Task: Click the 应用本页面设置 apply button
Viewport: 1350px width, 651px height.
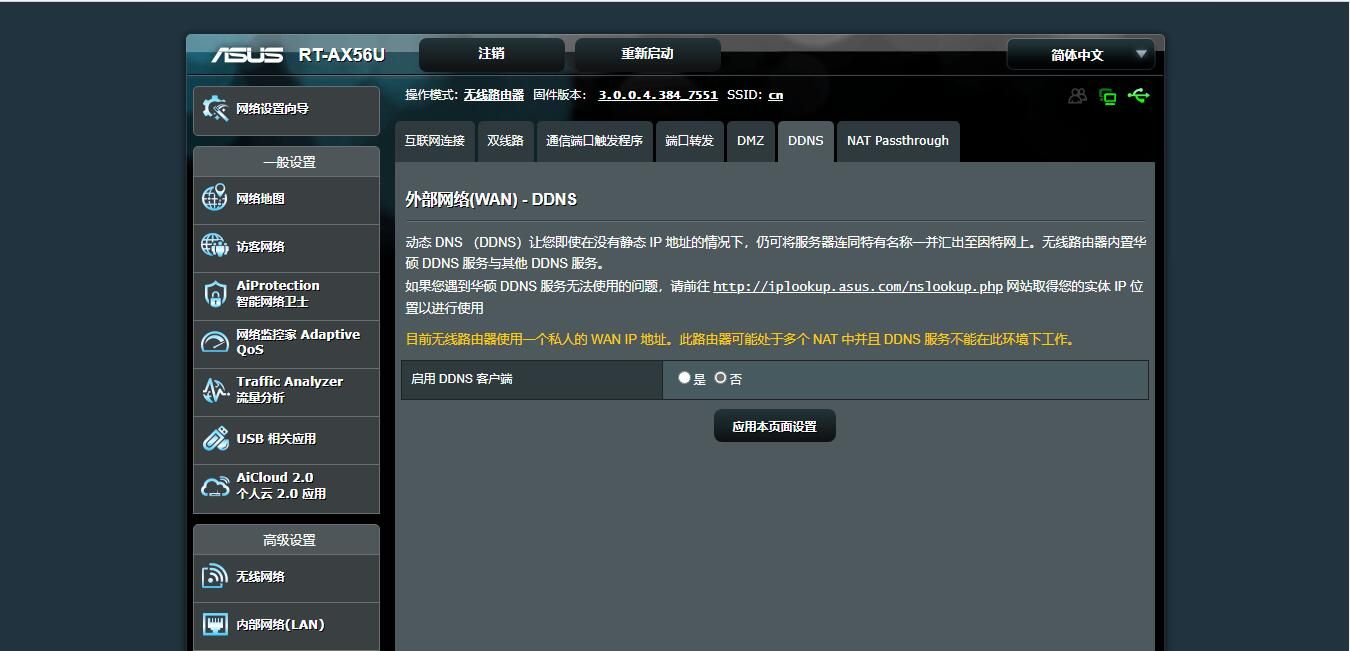Action: [775, 426]
